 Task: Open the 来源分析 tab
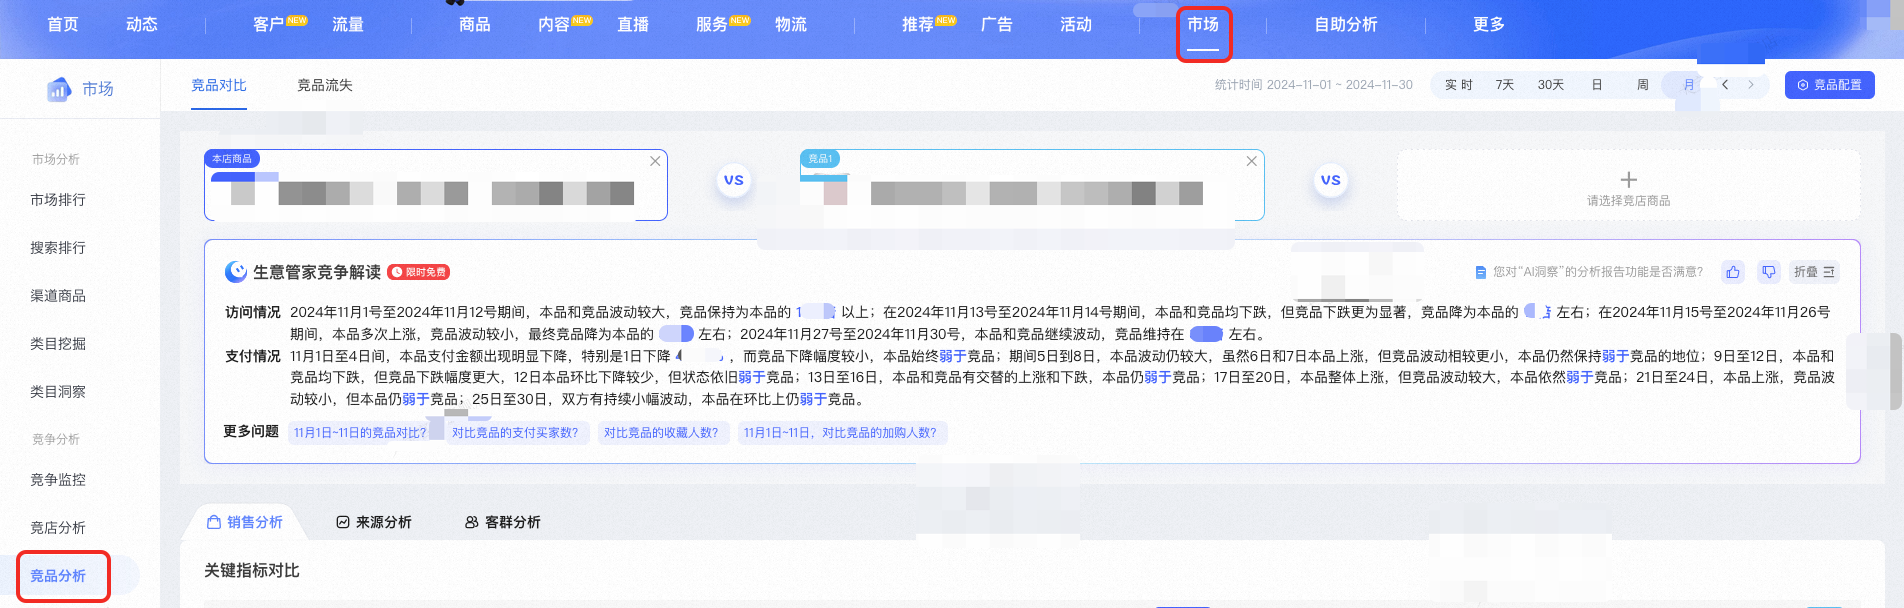(x=374, y=522)
